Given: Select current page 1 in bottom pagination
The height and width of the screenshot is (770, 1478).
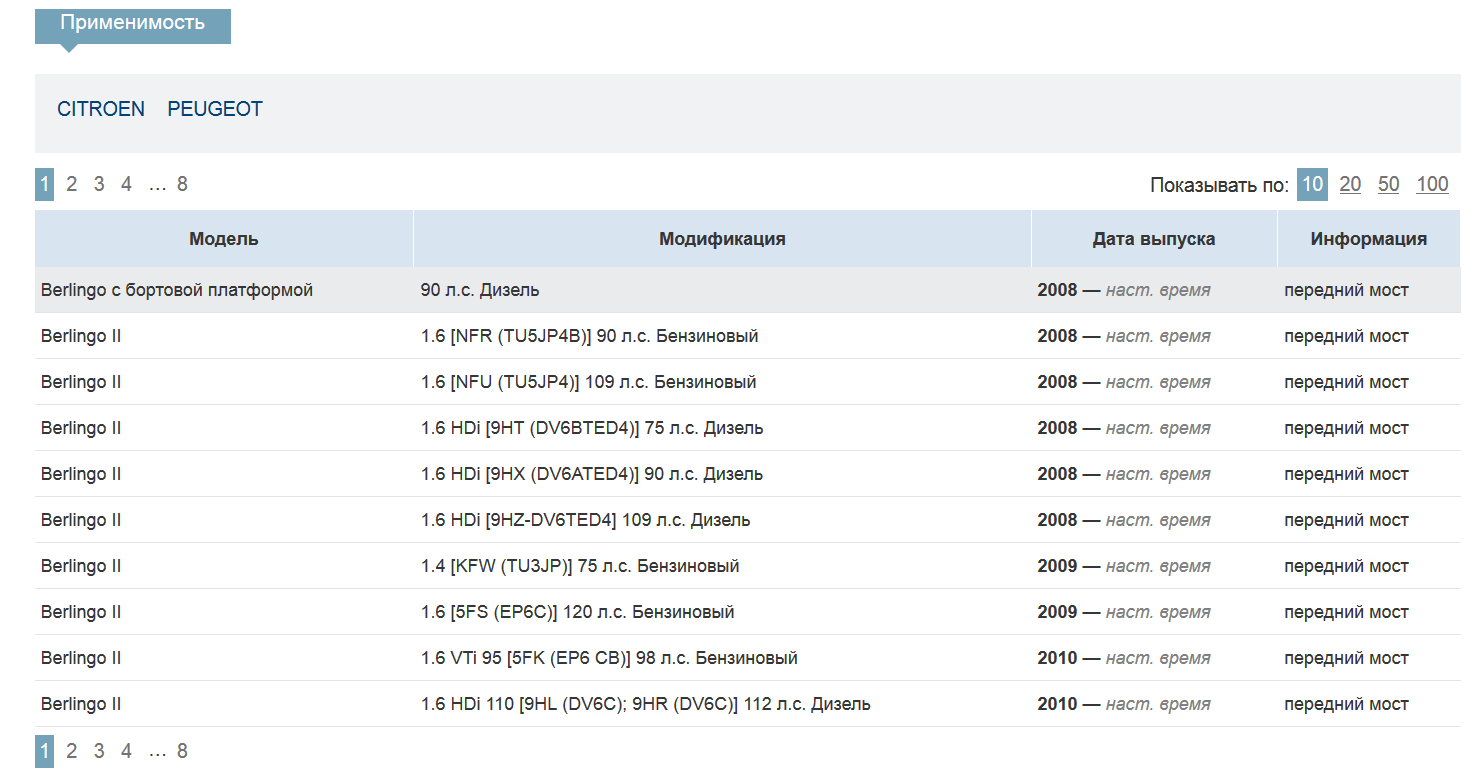Looking at the screenshot, I should pos(44,751).
